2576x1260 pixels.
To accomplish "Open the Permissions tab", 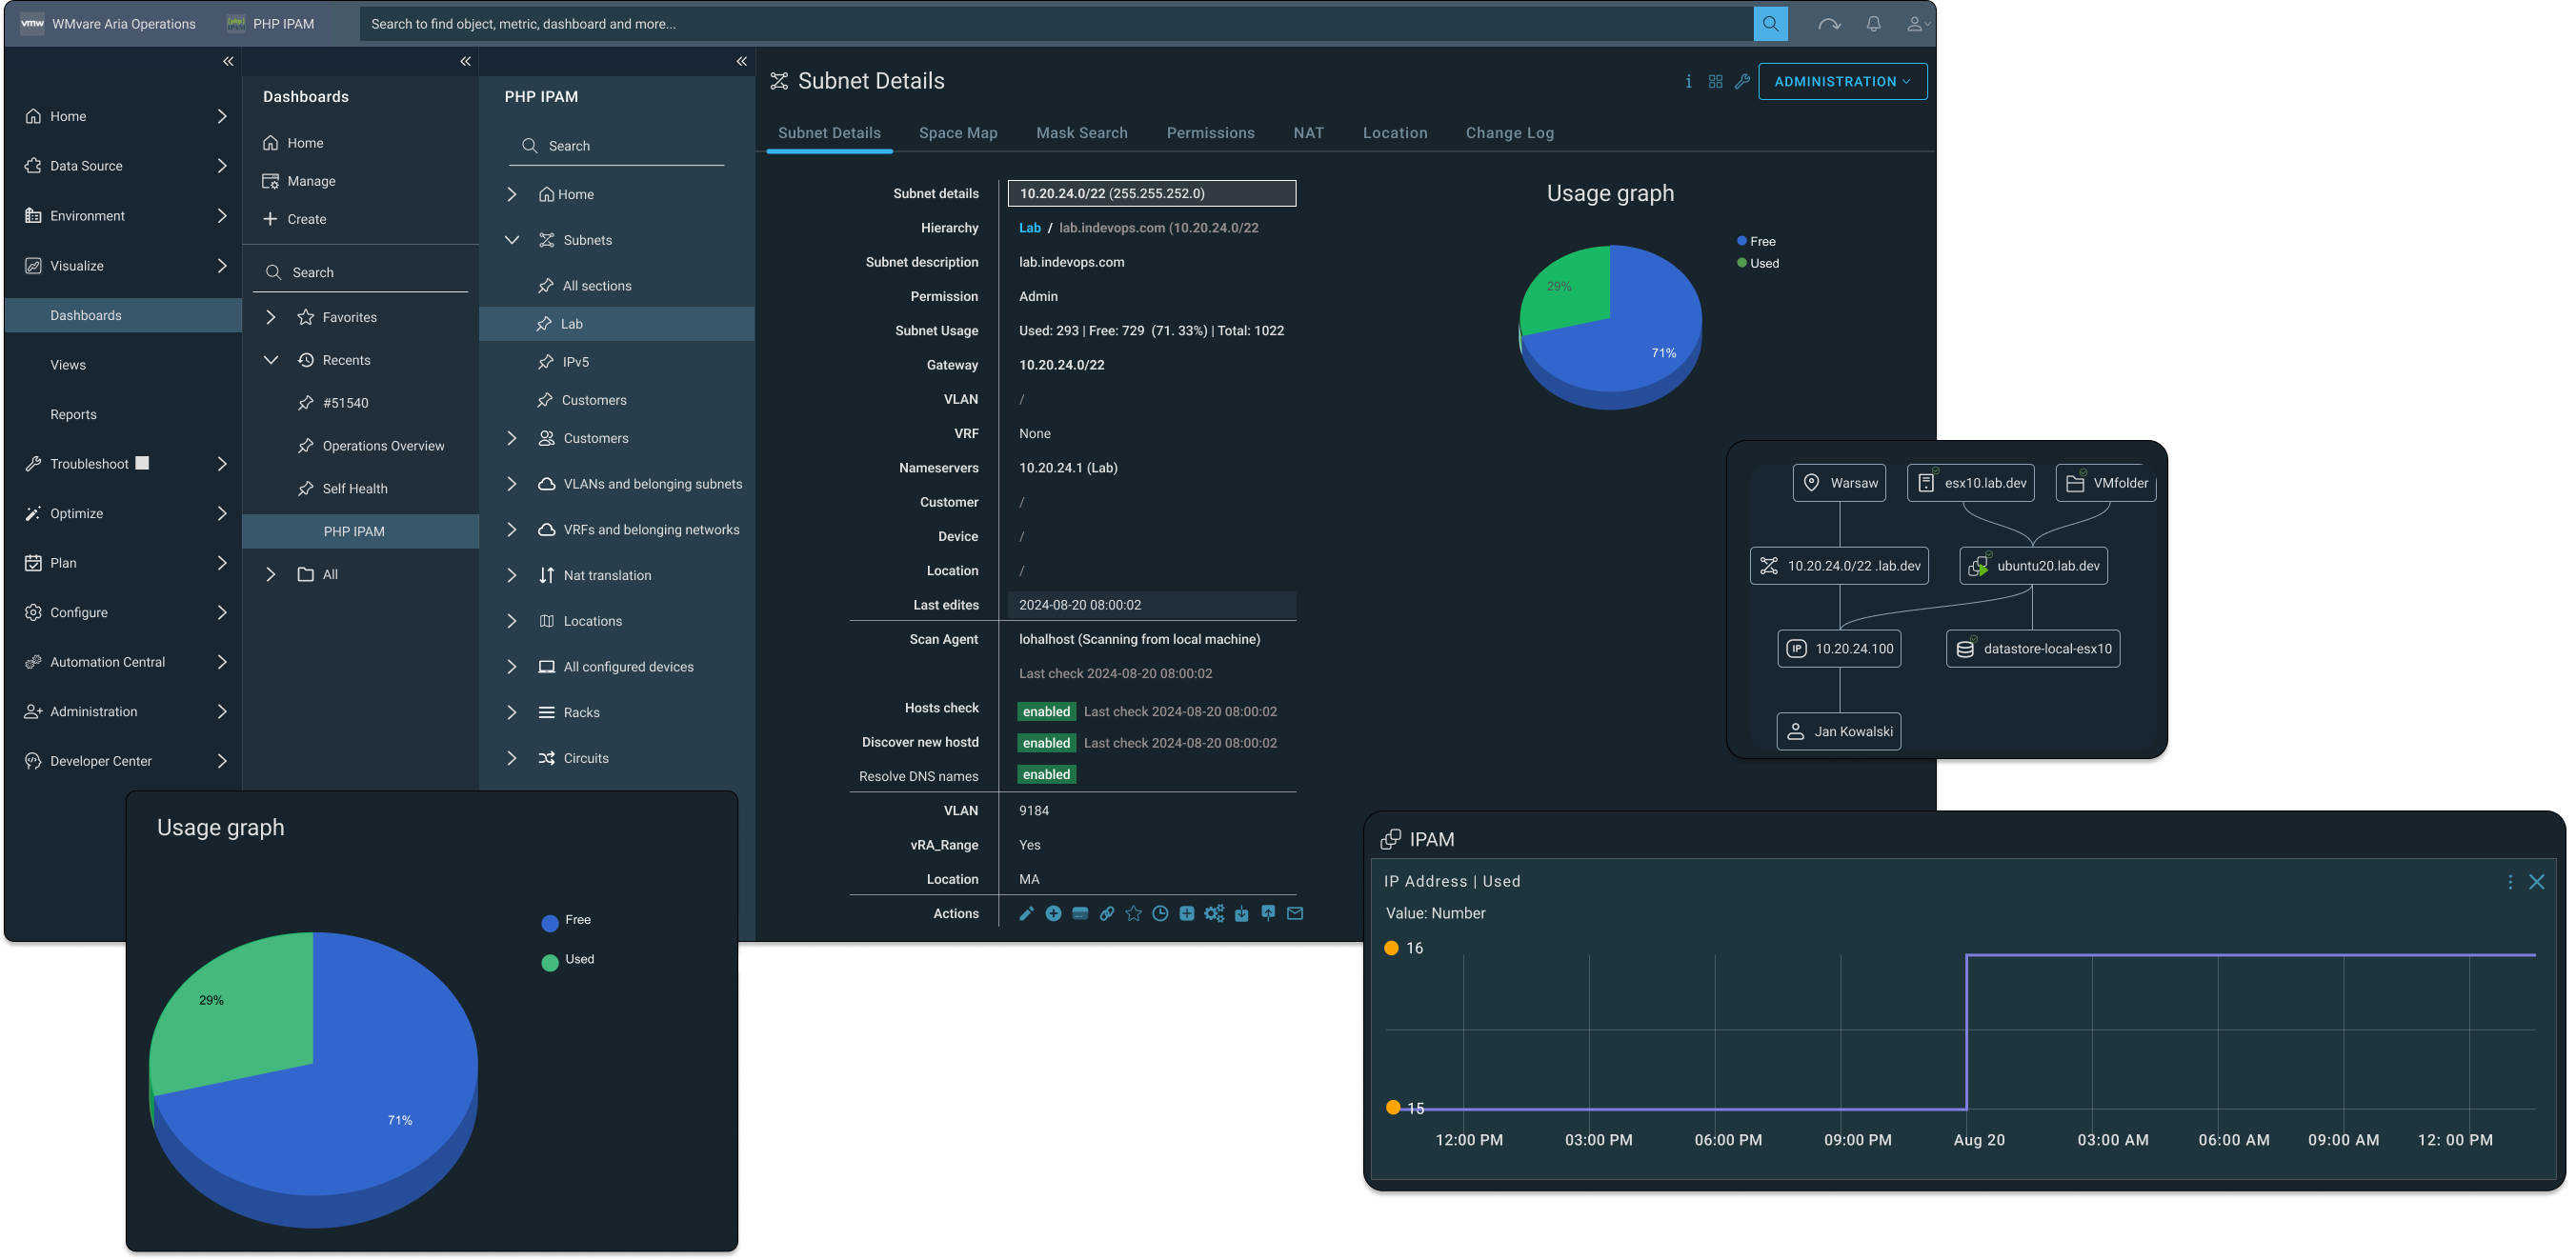I will (x=1210, y=133).
